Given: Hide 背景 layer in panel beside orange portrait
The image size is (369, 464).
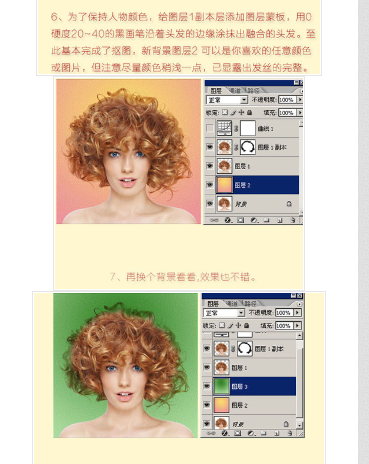Looking at the screenshot, I should coord(210,203).
